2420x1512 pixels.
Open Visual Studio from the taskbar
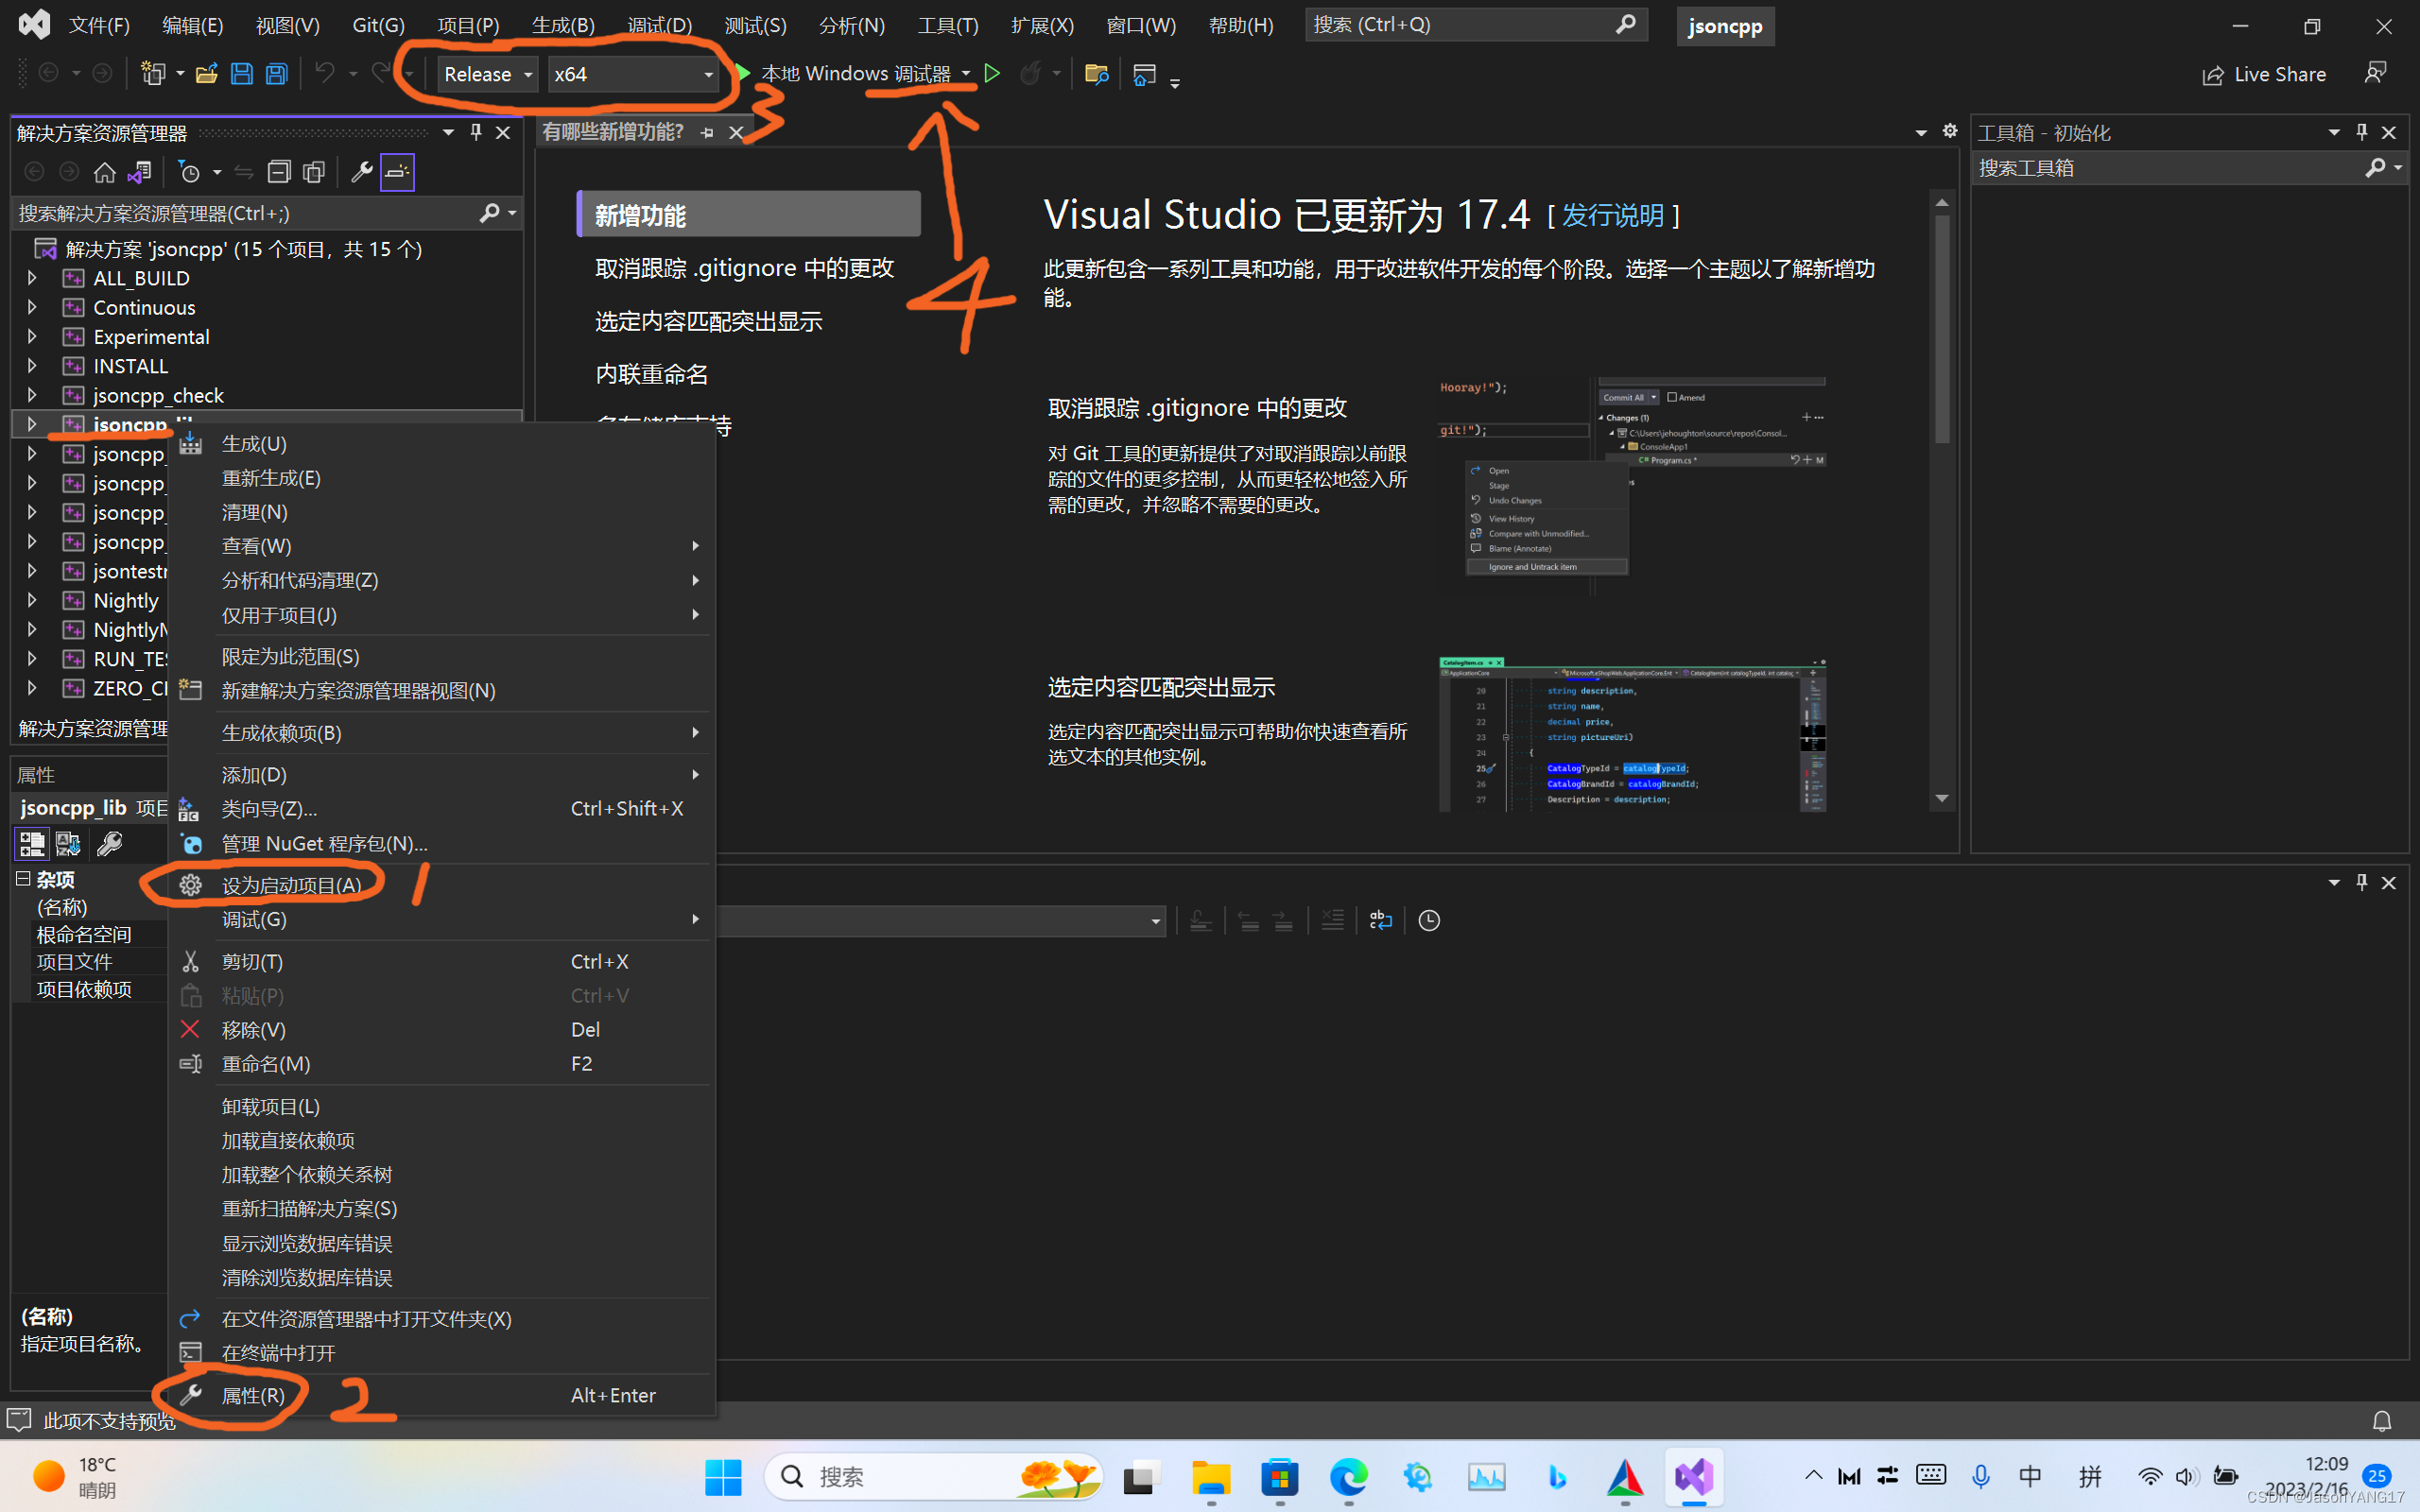(1694, 1476)
